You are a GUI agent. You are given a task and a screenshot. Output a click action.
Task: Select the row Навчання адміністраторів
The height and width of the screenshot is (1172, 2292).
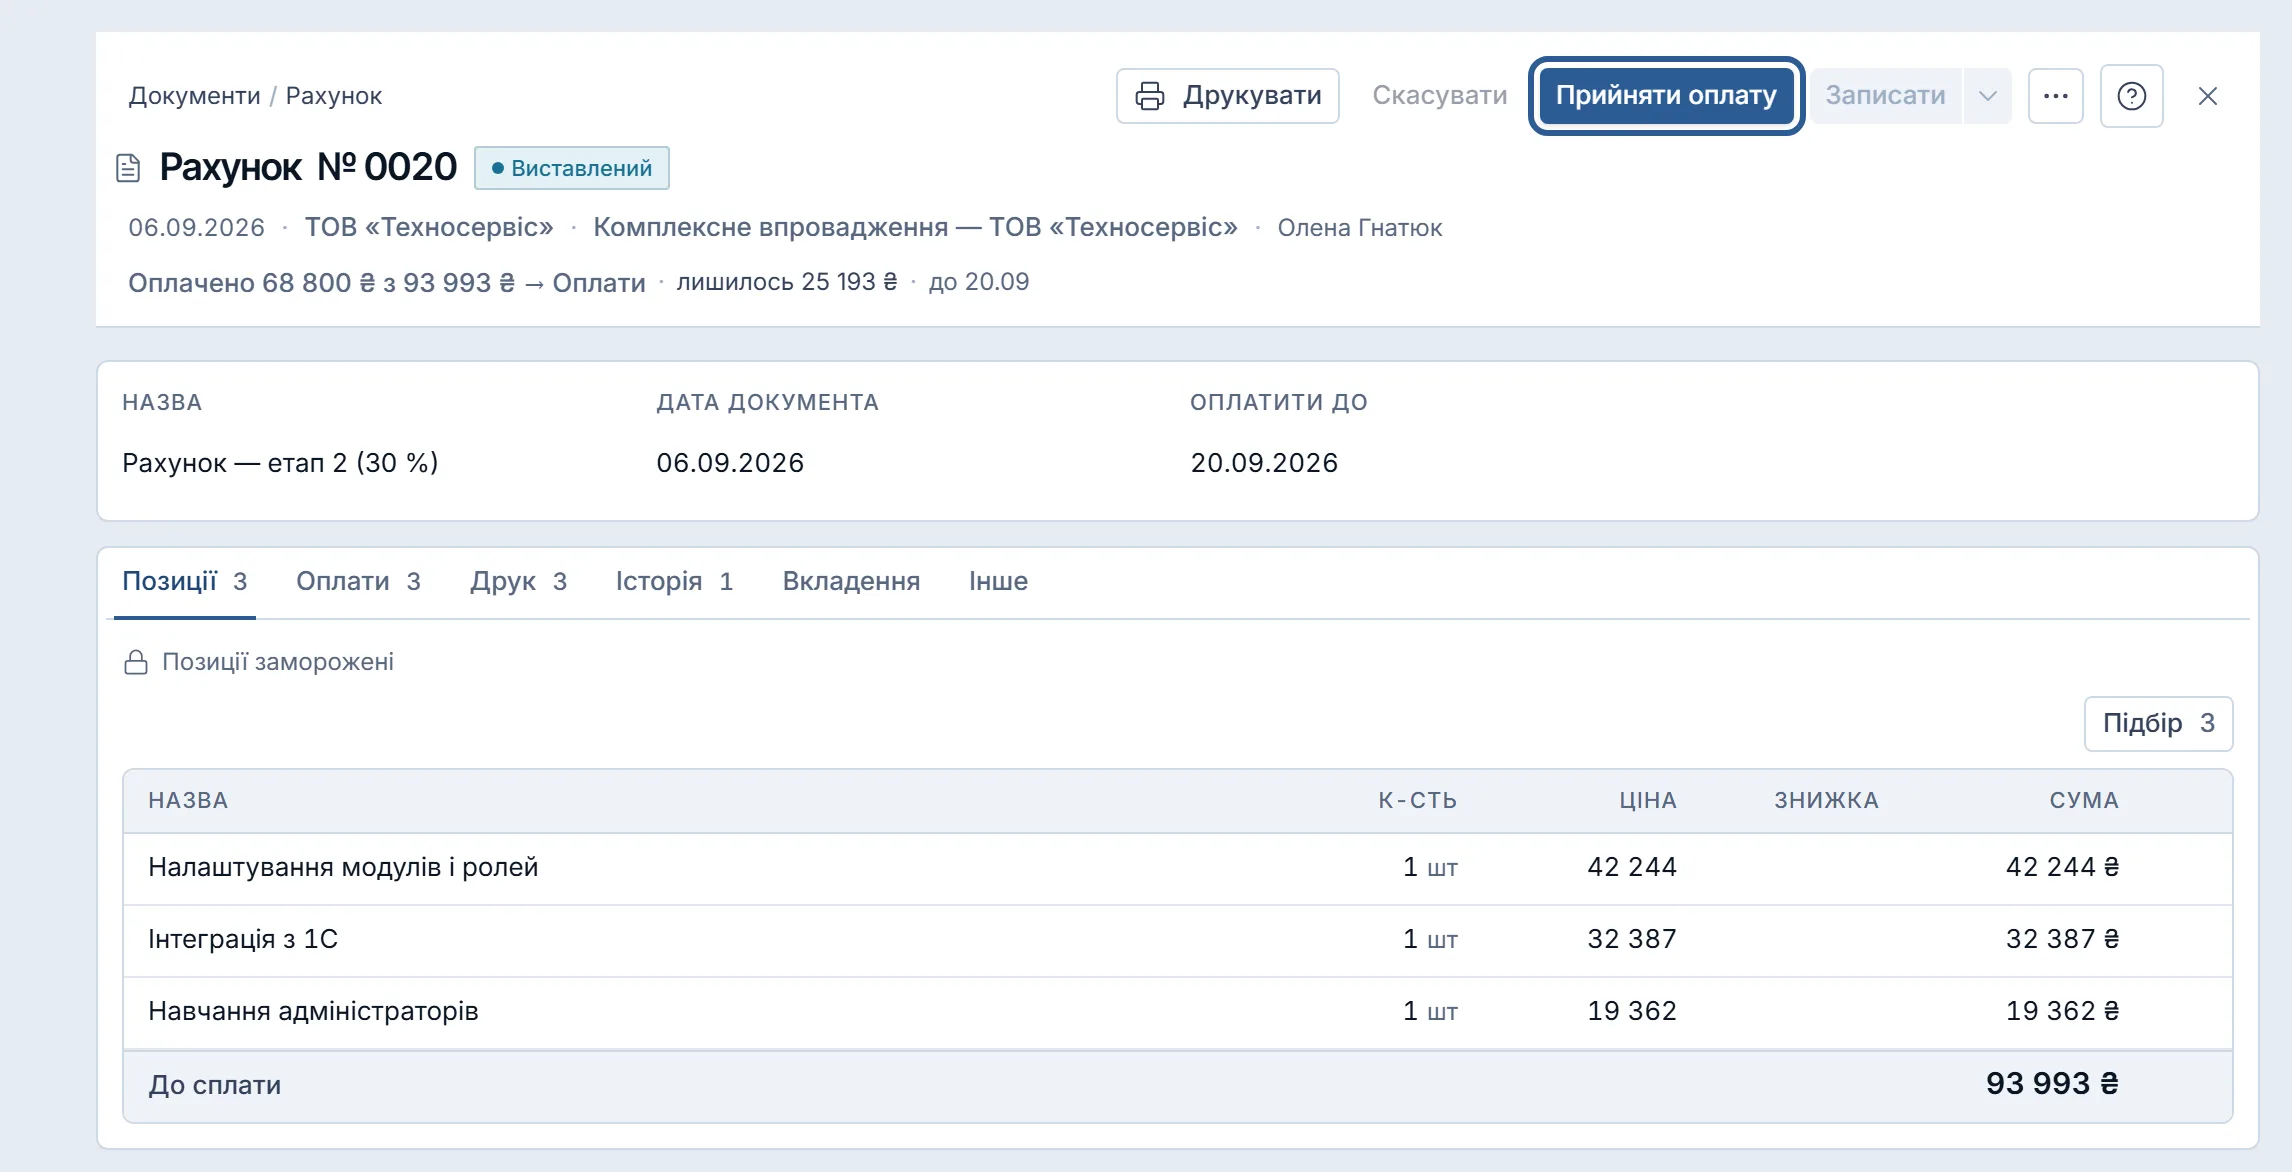pyautogui.click(x=1177, y=1012)
